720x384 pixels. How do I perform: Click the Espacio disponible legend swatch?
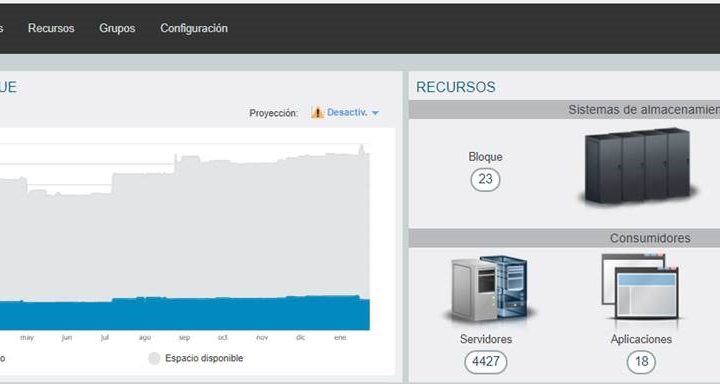(154, 359)
